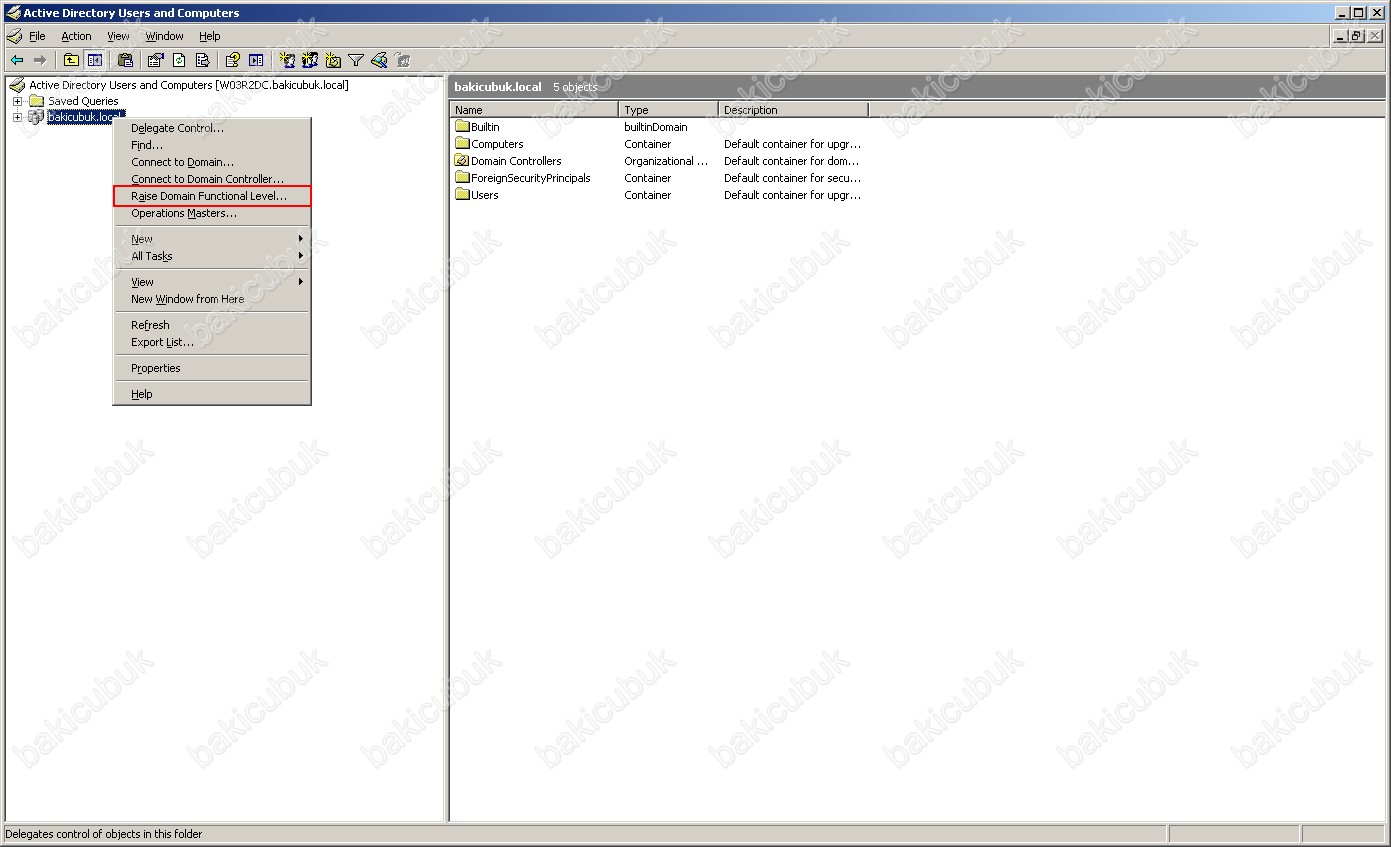
Task: Create a new organizational unit via toolbar icon
Action: pos(333,60)
